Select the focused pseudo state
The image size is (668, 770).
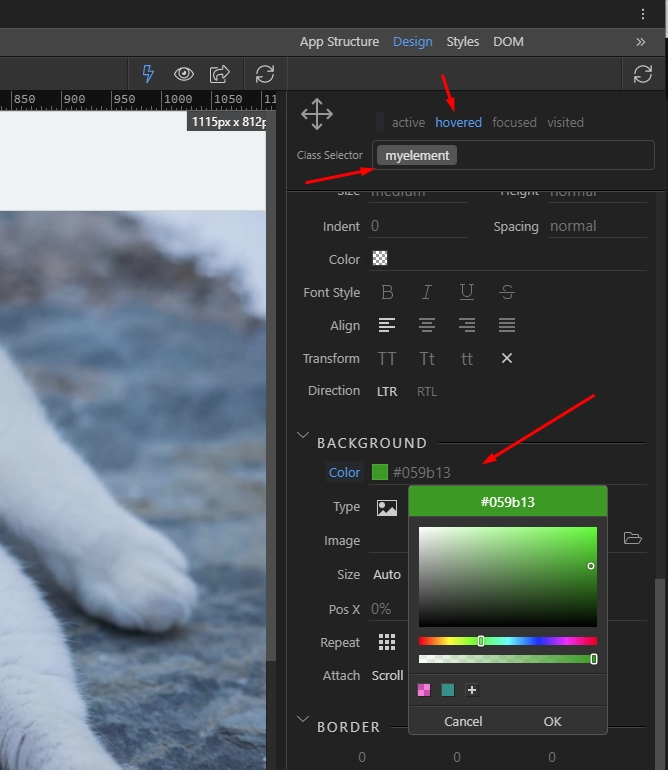coord(514,122)
